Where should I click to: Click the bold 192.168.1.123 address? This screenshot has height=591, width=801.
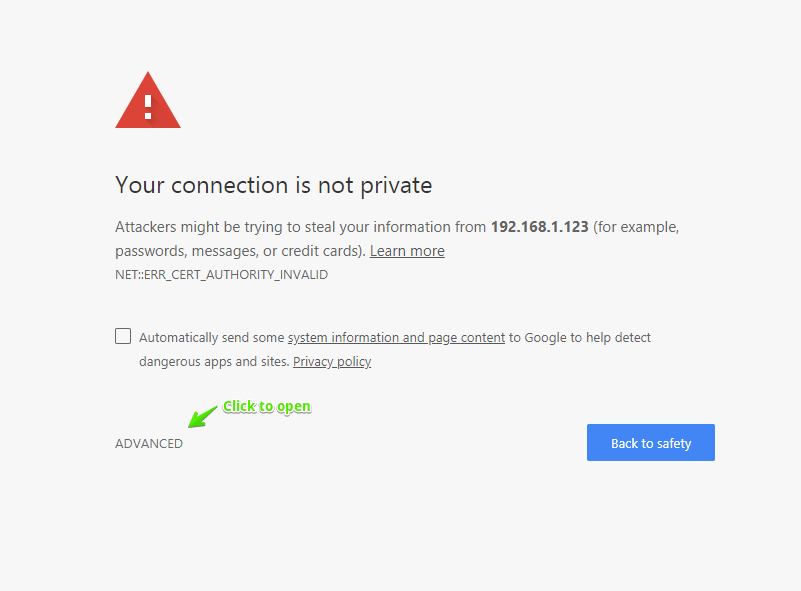[x=539, y=227]
